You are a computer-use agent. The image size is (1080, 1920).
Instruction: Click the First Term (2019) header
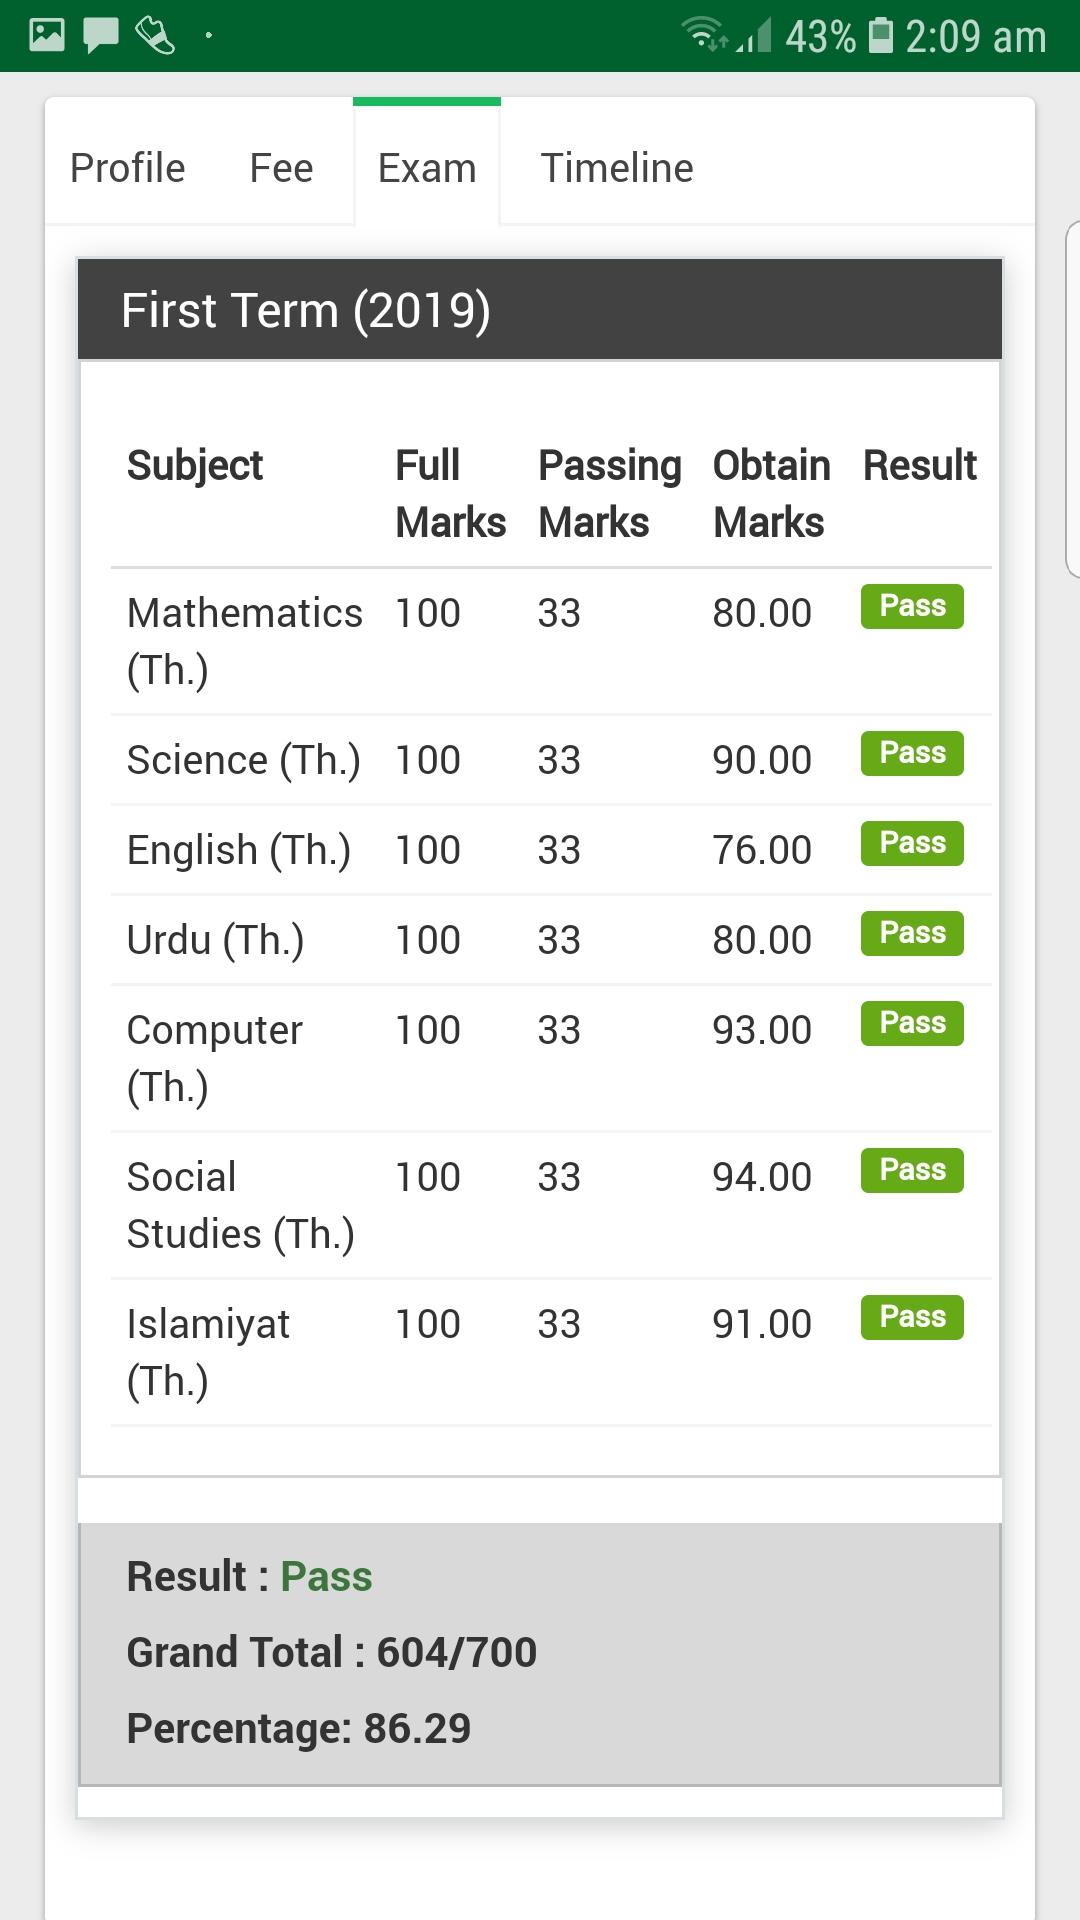point(540,310)
